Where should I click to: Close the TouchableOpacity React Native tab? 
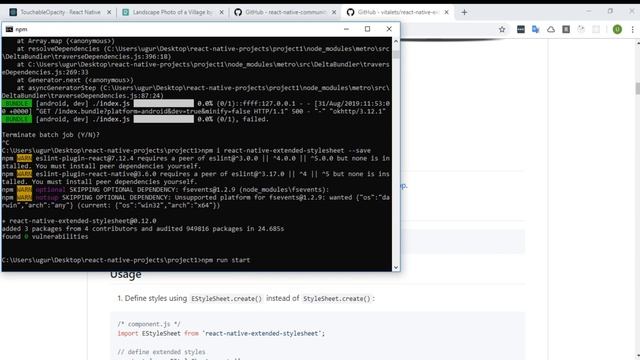[109, 12]
